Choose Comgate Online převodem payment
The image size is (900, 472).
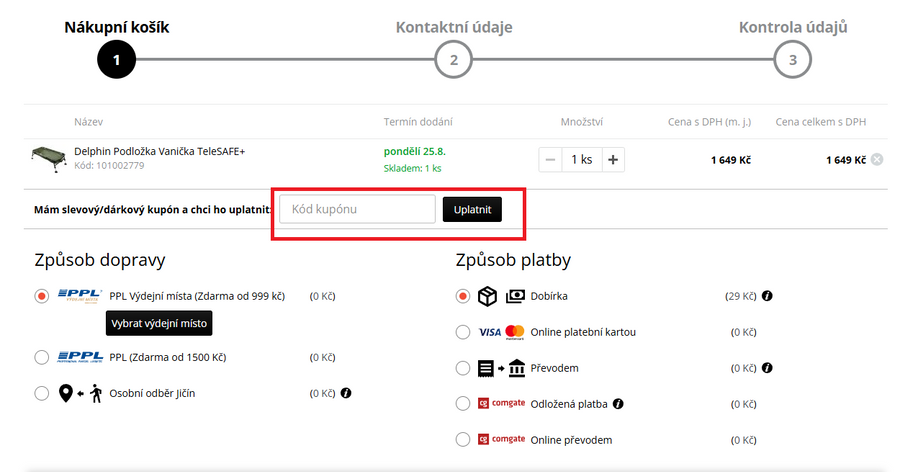(x=462, y=440)
